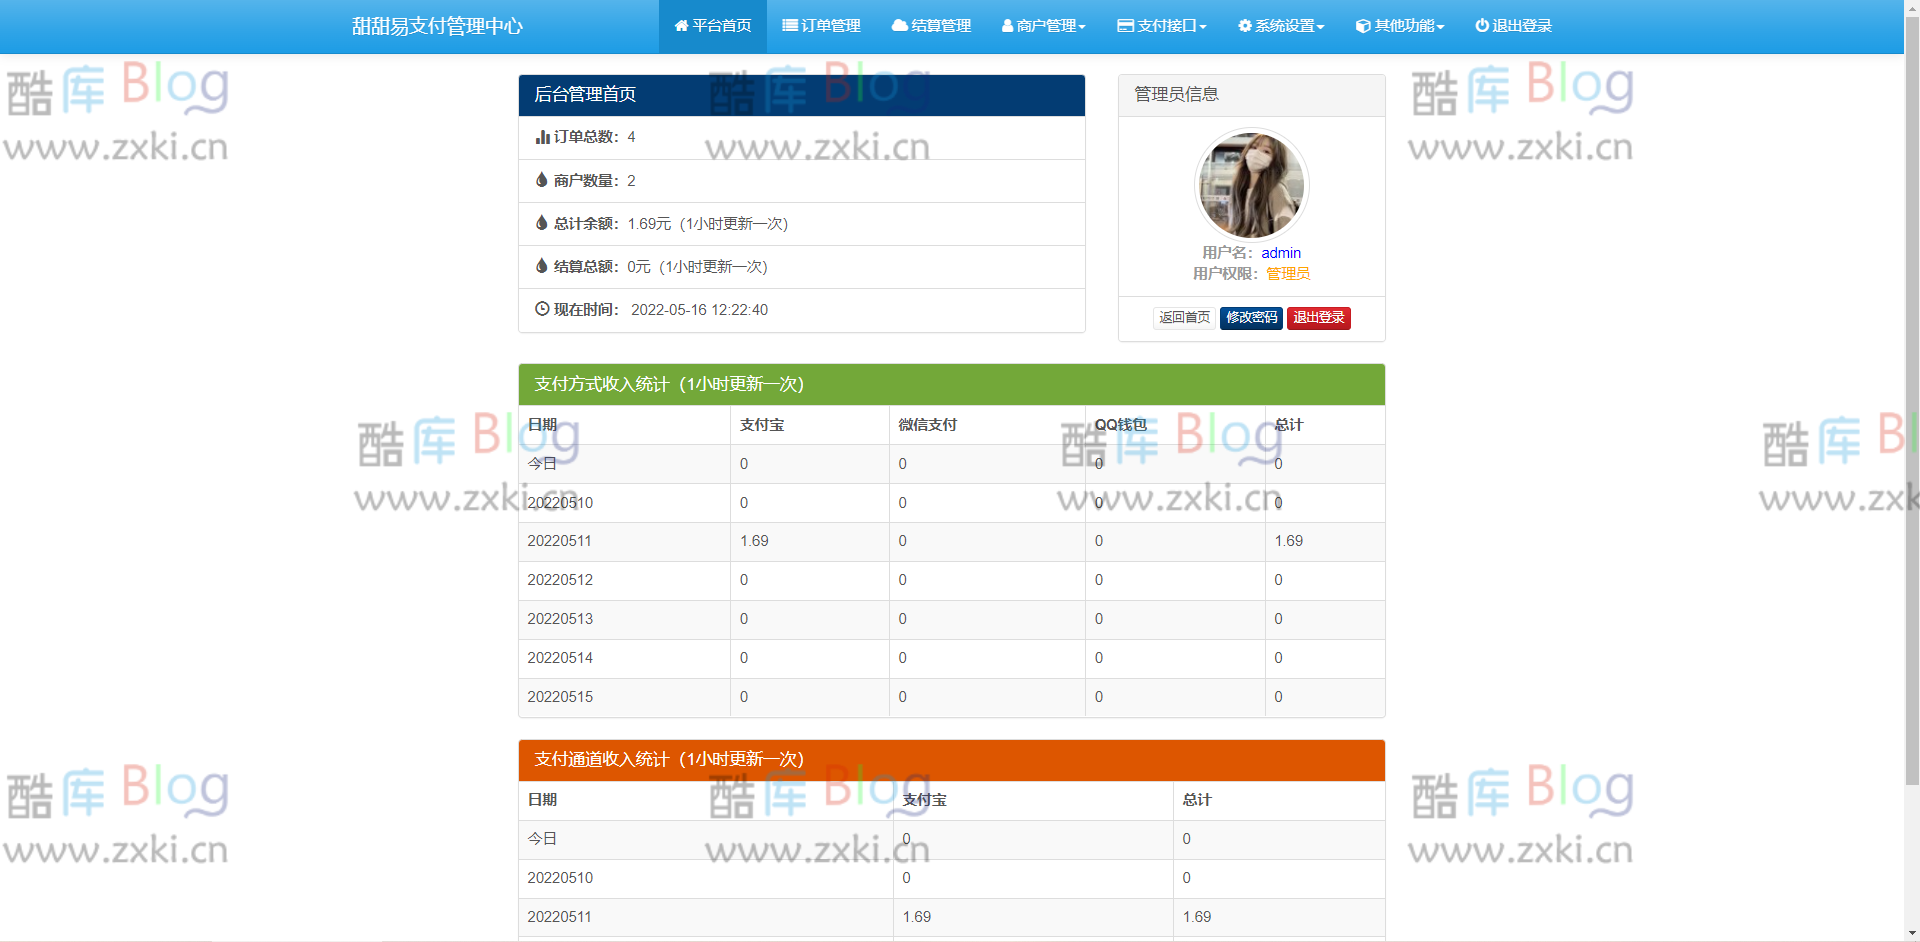Image resolution: width=1920 pixels, height=942 pixels.
Task: Click the administrator avatar photo
Action: [1250, 185]
